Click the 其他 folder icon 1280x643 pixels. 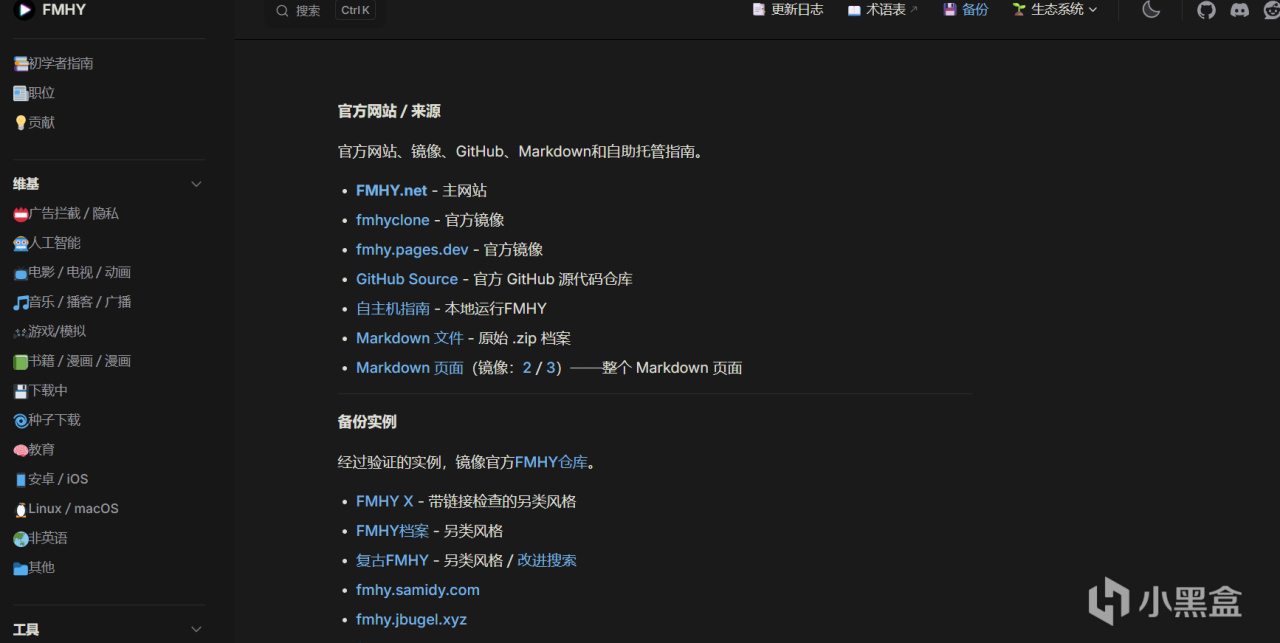[x=20, y=568]
